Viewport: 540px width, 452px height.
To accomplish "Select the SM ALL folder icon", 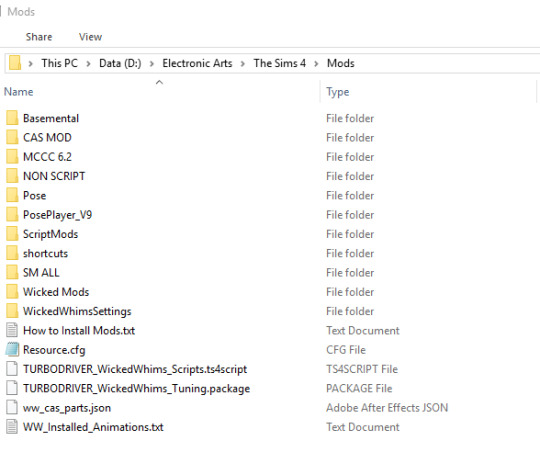I will [x=12, y=273].
